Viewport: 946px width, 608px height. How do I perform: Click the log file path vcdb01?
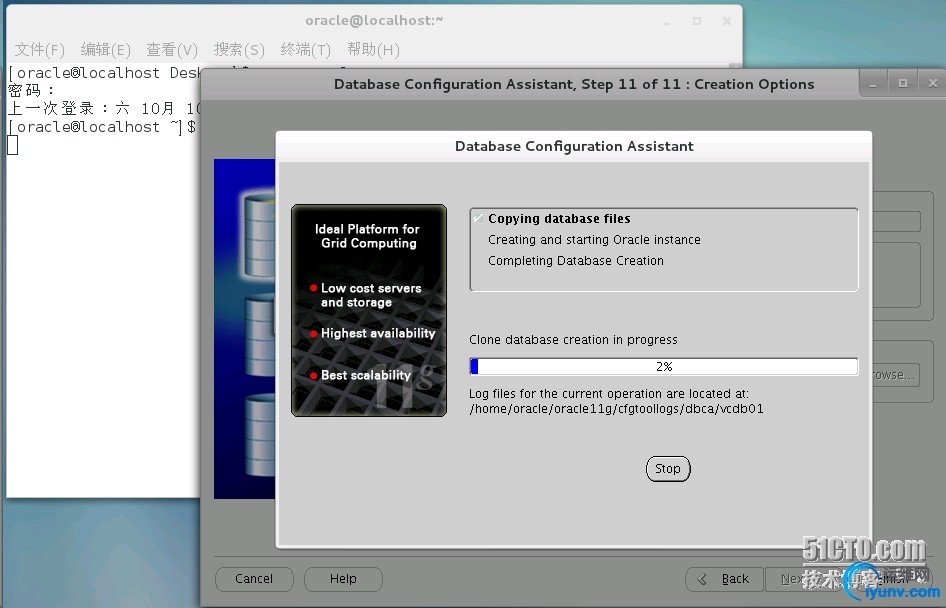[x=617, y=408]
